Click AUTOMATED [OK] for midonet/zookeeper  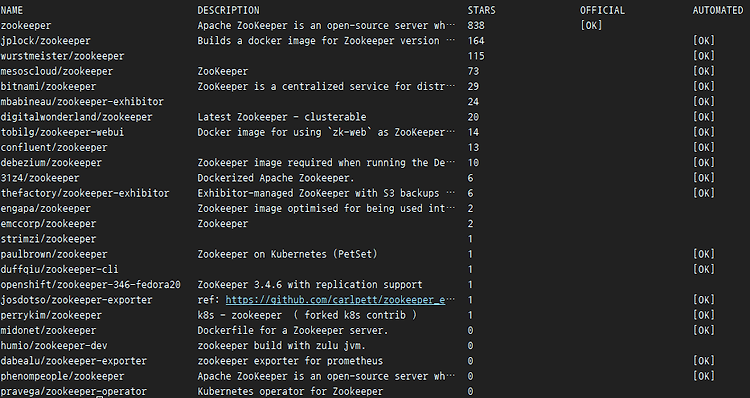[x=704, y=331]
